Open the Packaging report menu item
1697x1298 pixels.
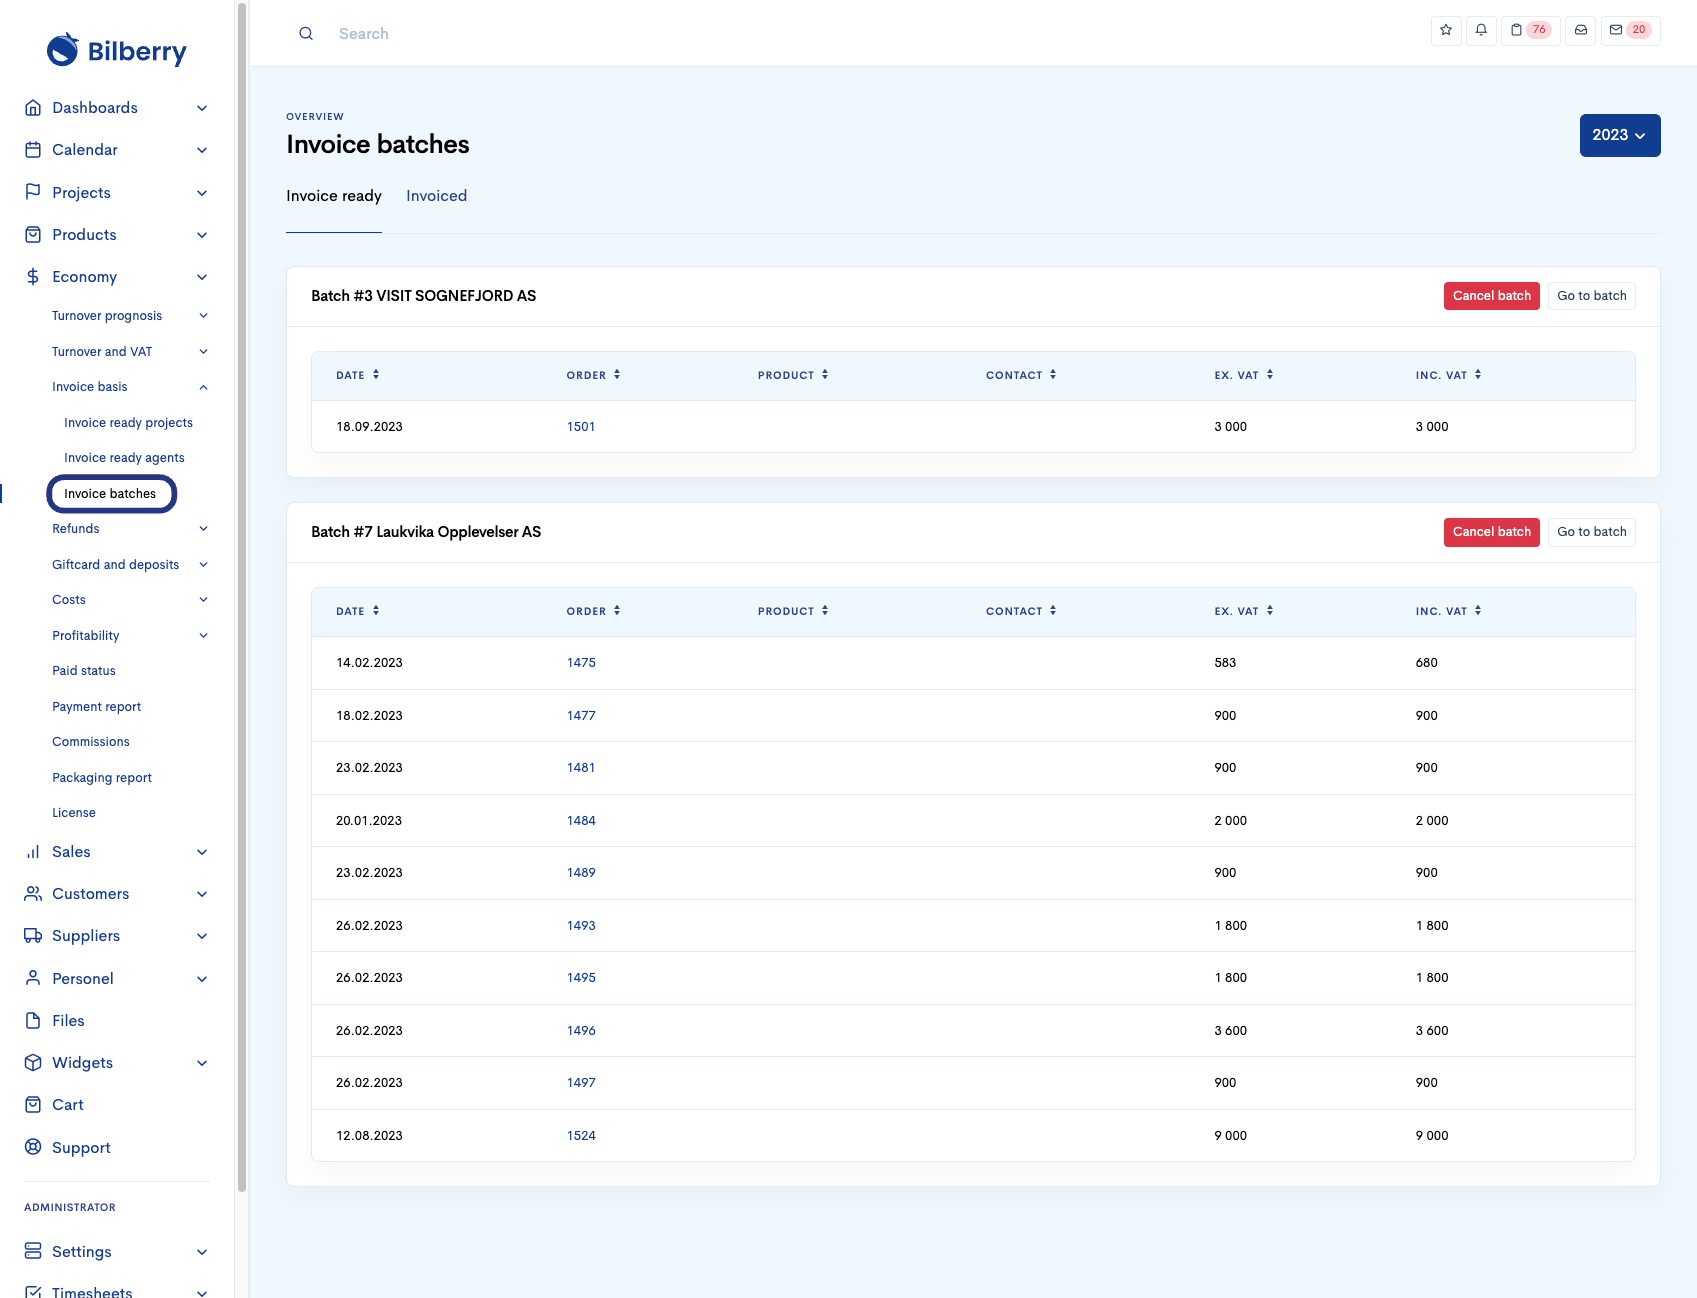coord(102,778)
